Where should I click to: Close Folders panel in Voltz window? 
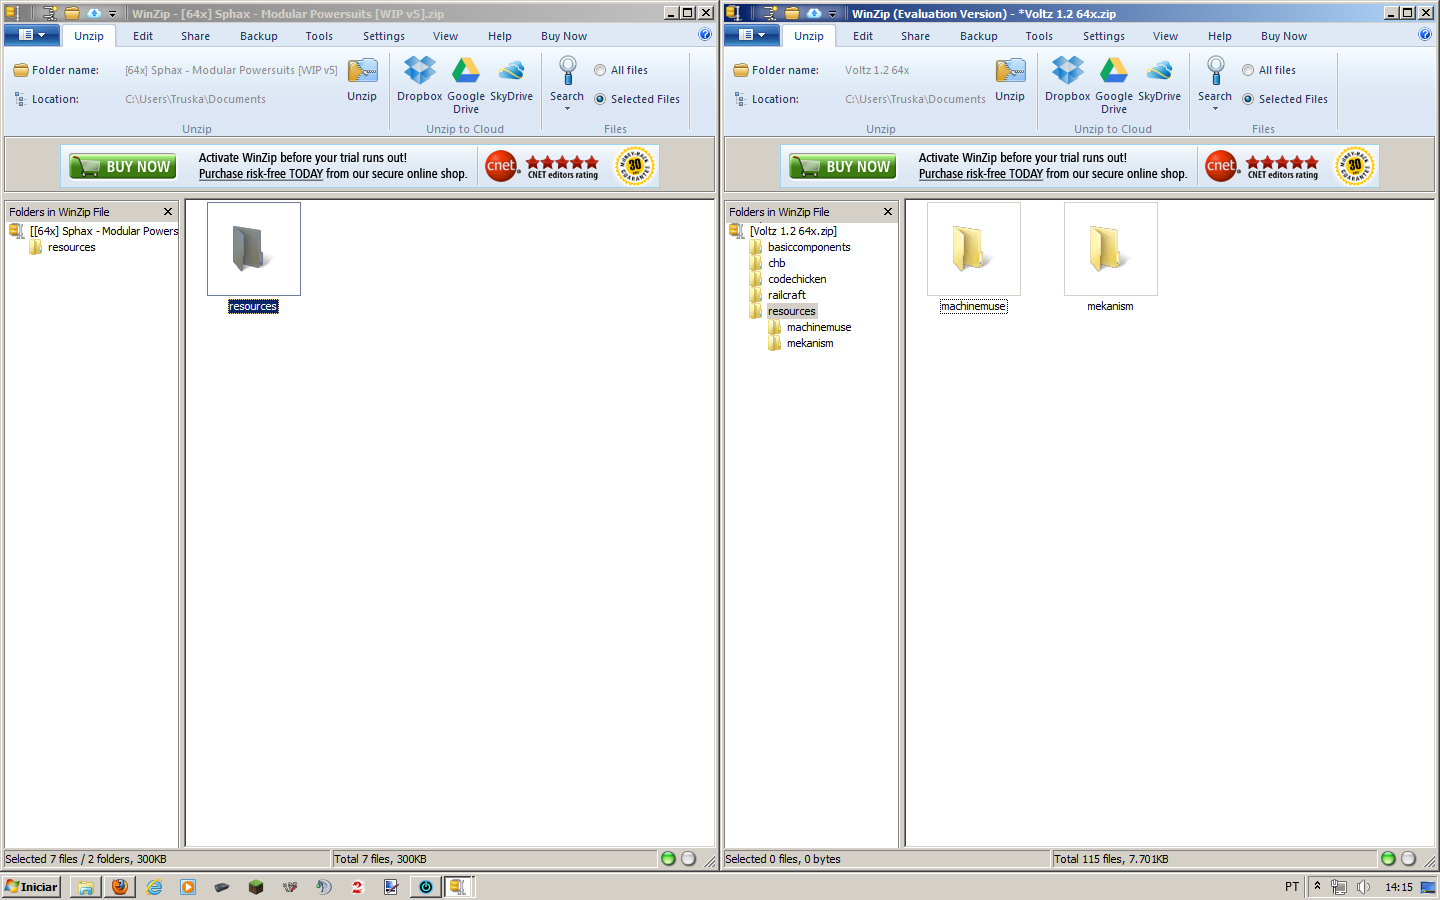[x=888, y=212]
